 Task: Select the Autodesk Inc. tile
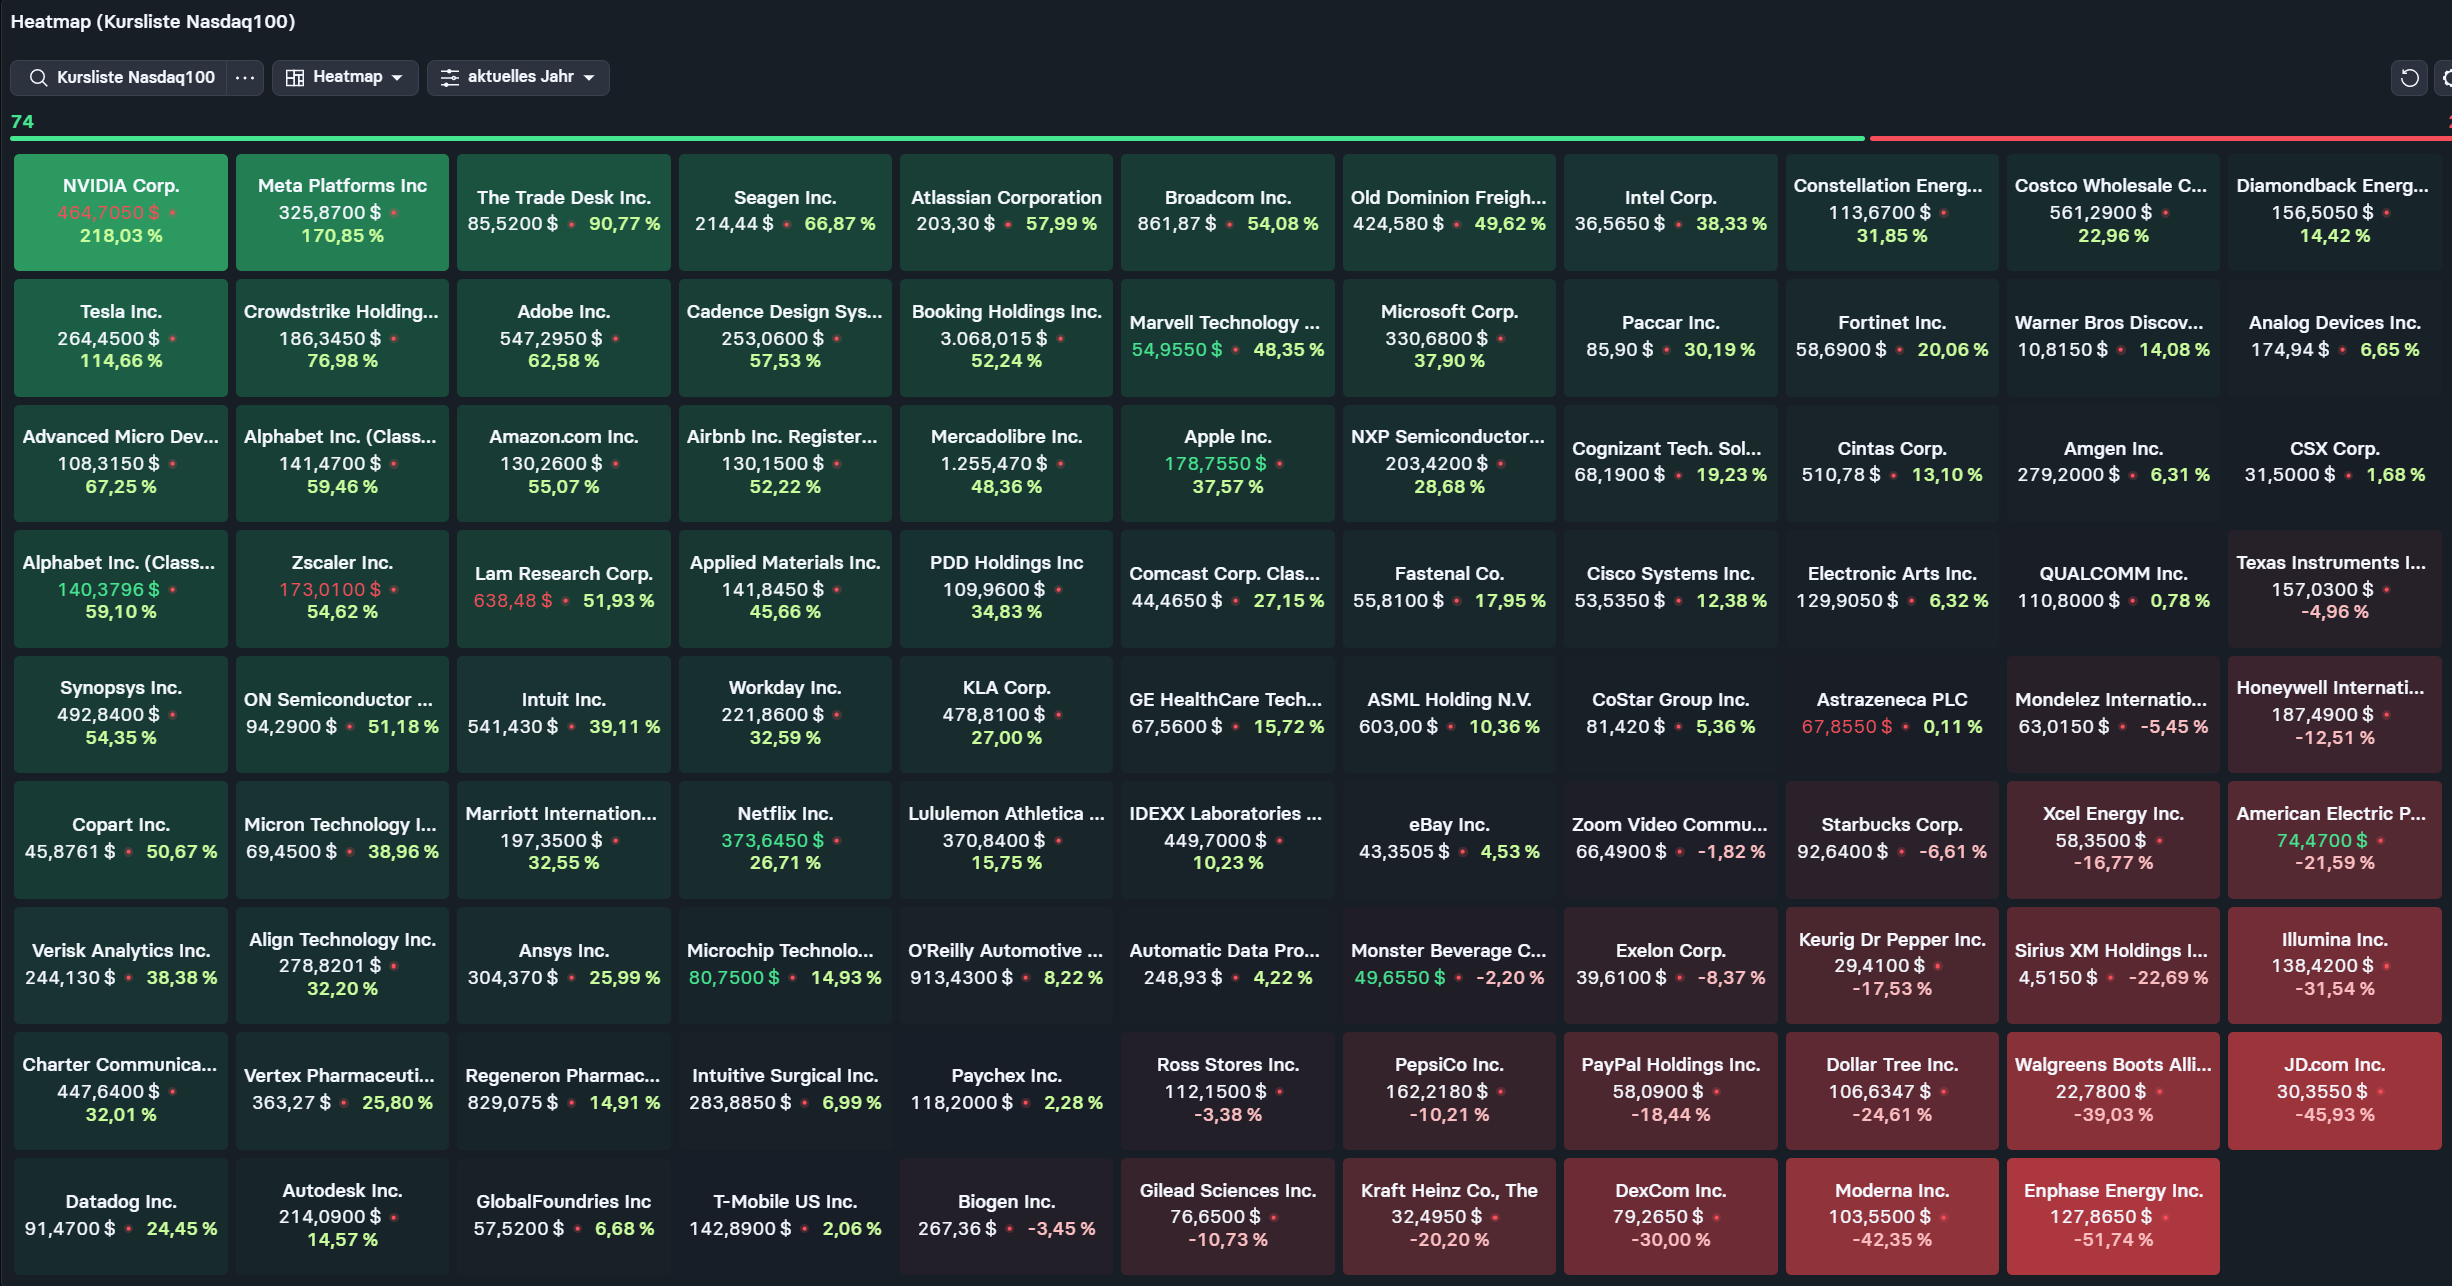342,1216
